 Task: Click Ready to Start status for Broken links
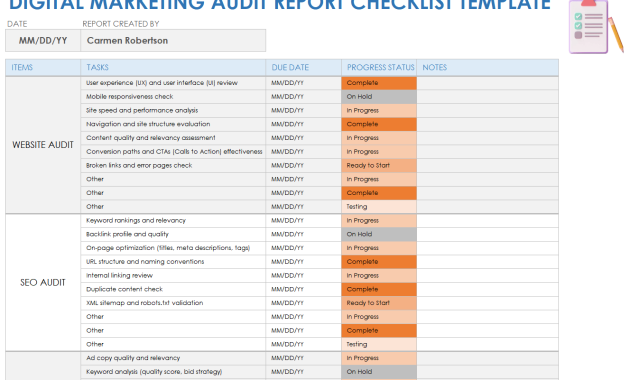click(x=379, y=165)
